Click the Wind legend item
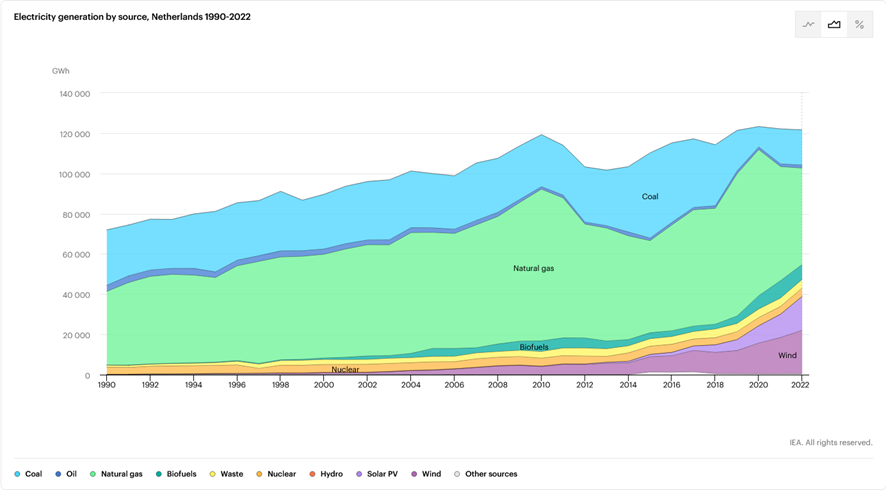This screenshot has height=490, width=886. click(426, 474)
